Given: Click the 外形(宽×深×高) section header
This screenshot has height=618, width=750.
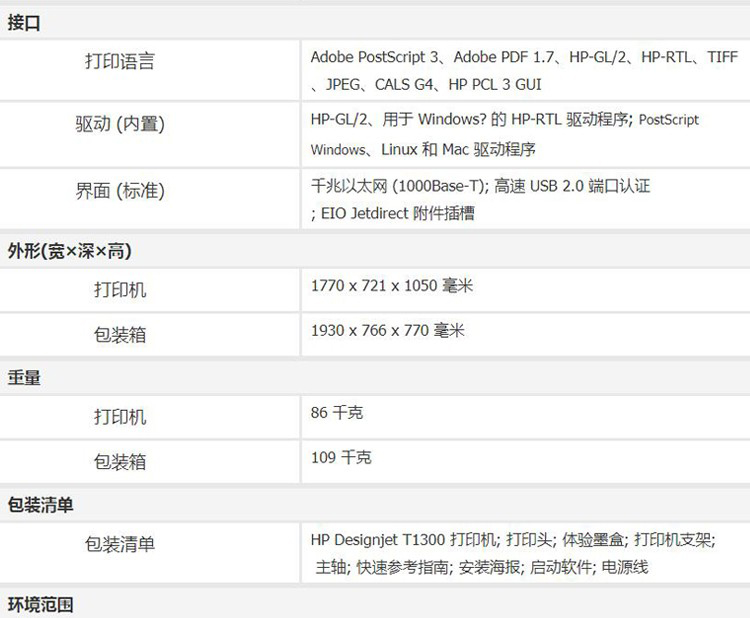Looking at the screenshot, I should [x=70, y=250].
